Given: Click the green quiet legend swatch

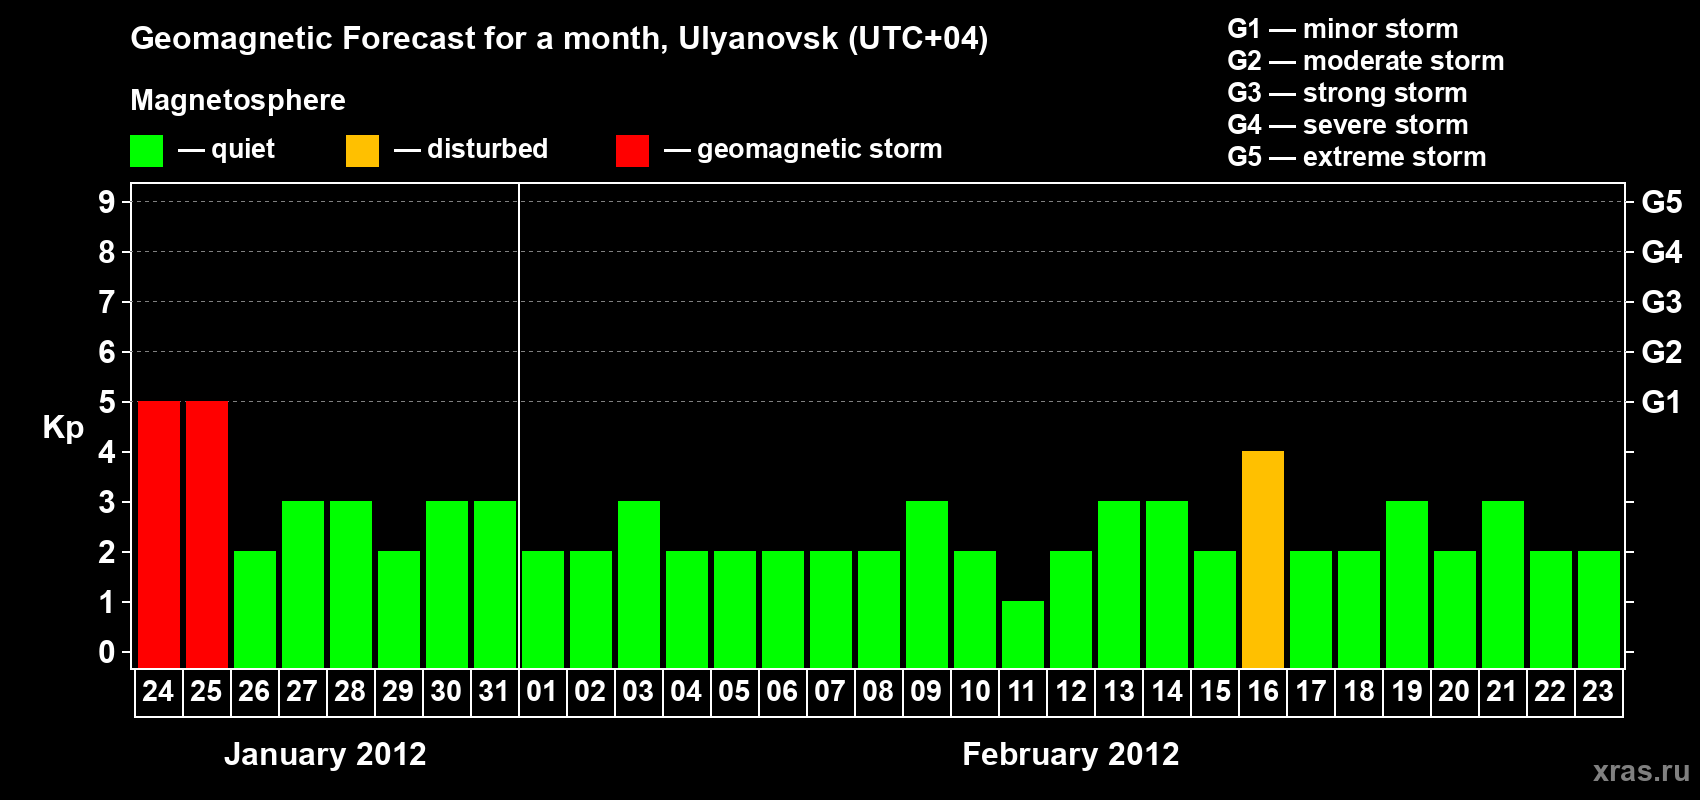Looking at the screenshot, I should (x=146, y=151).
